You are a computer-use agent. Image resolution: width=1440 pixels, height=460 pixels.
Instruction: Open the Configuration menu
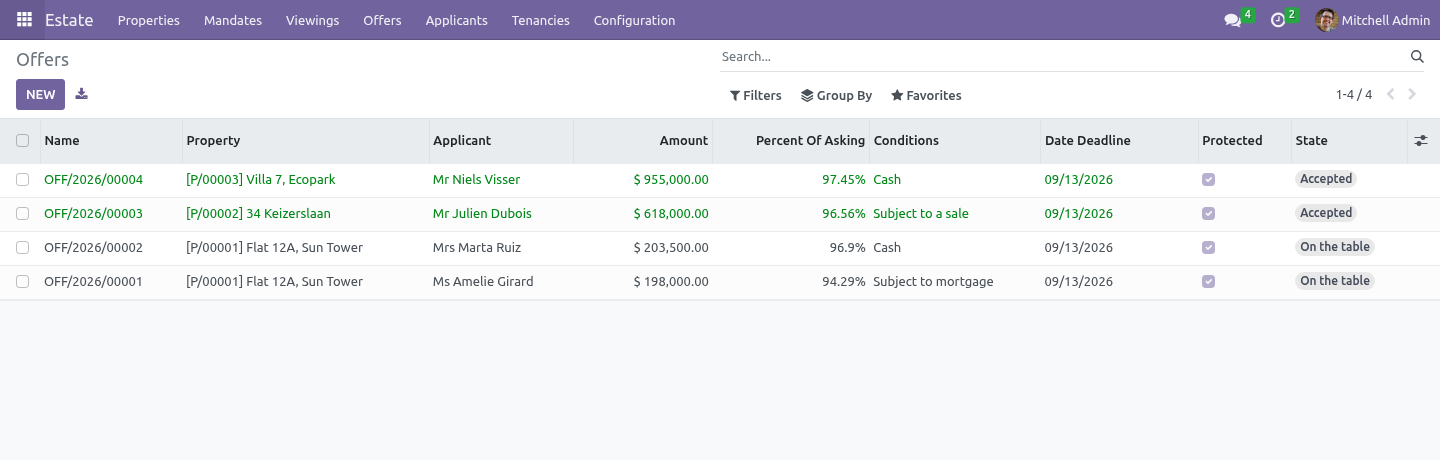tap(634, 20)
